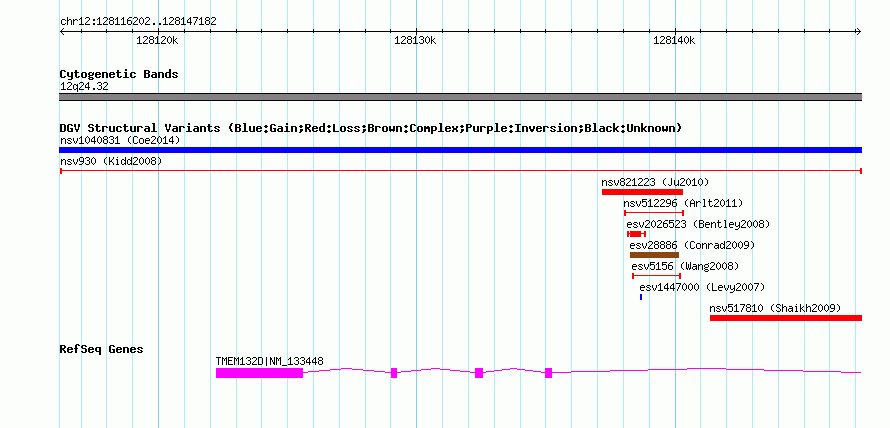Click the nsv512296 (Arlt2011) label
The width and height of the screenshot is (890, 428).
pos(683,203)
